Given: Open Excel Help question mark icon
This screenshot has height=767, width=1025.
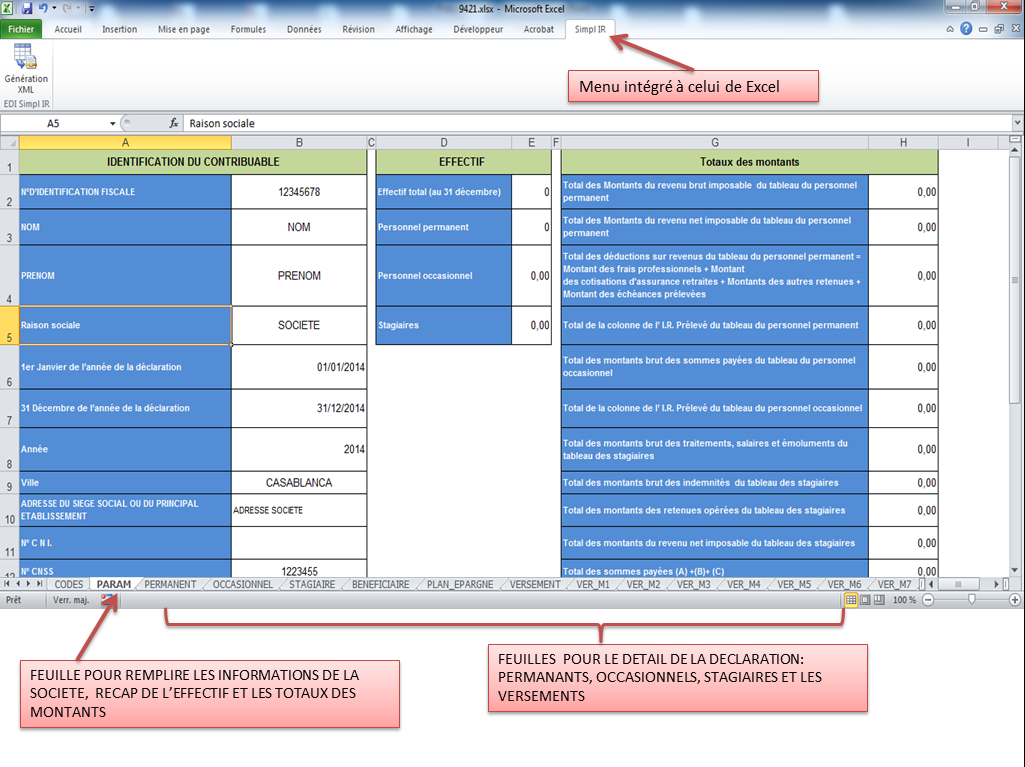Looking at the screenshot, I should point(966,29).
